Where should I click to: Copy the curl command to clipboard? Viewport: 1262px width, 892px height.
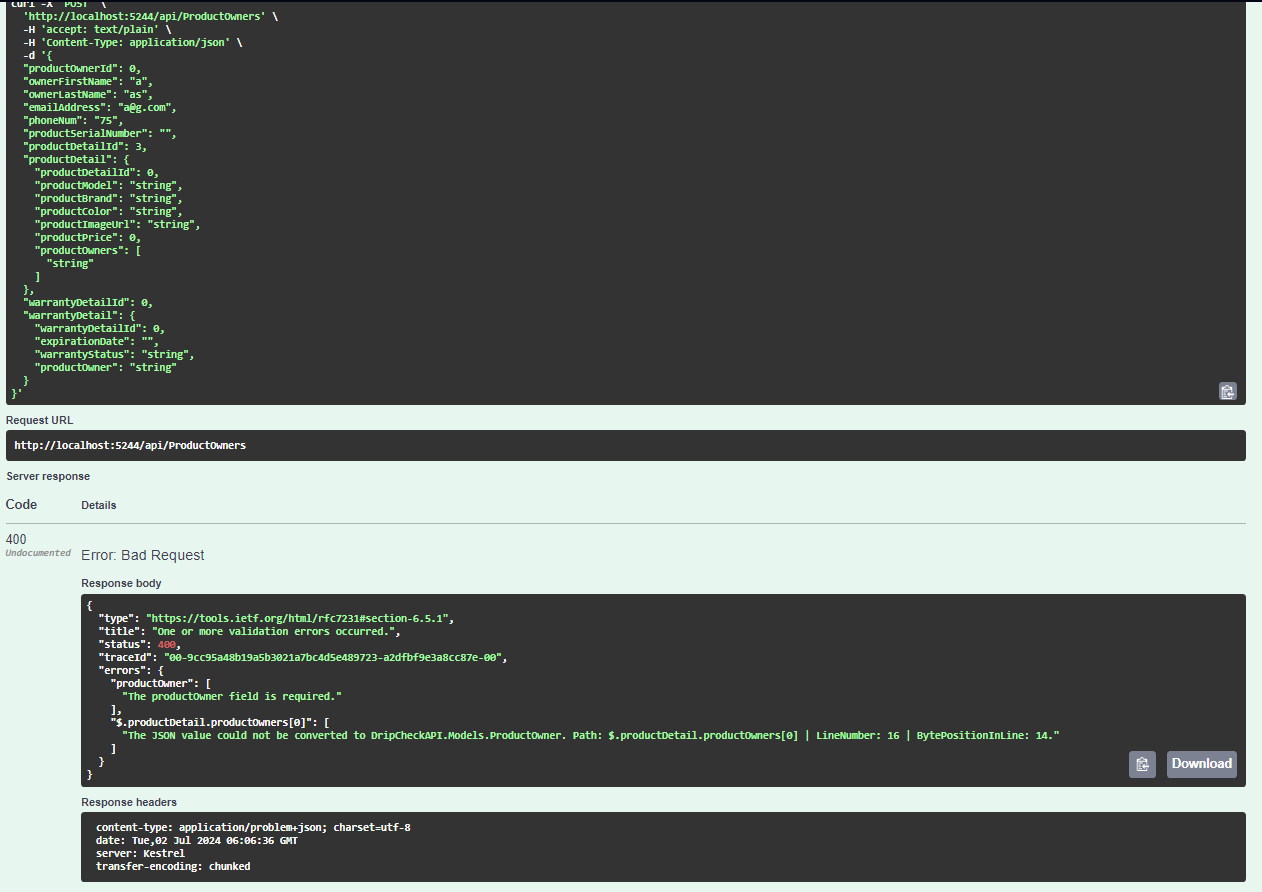click(x=1227, y=391)
